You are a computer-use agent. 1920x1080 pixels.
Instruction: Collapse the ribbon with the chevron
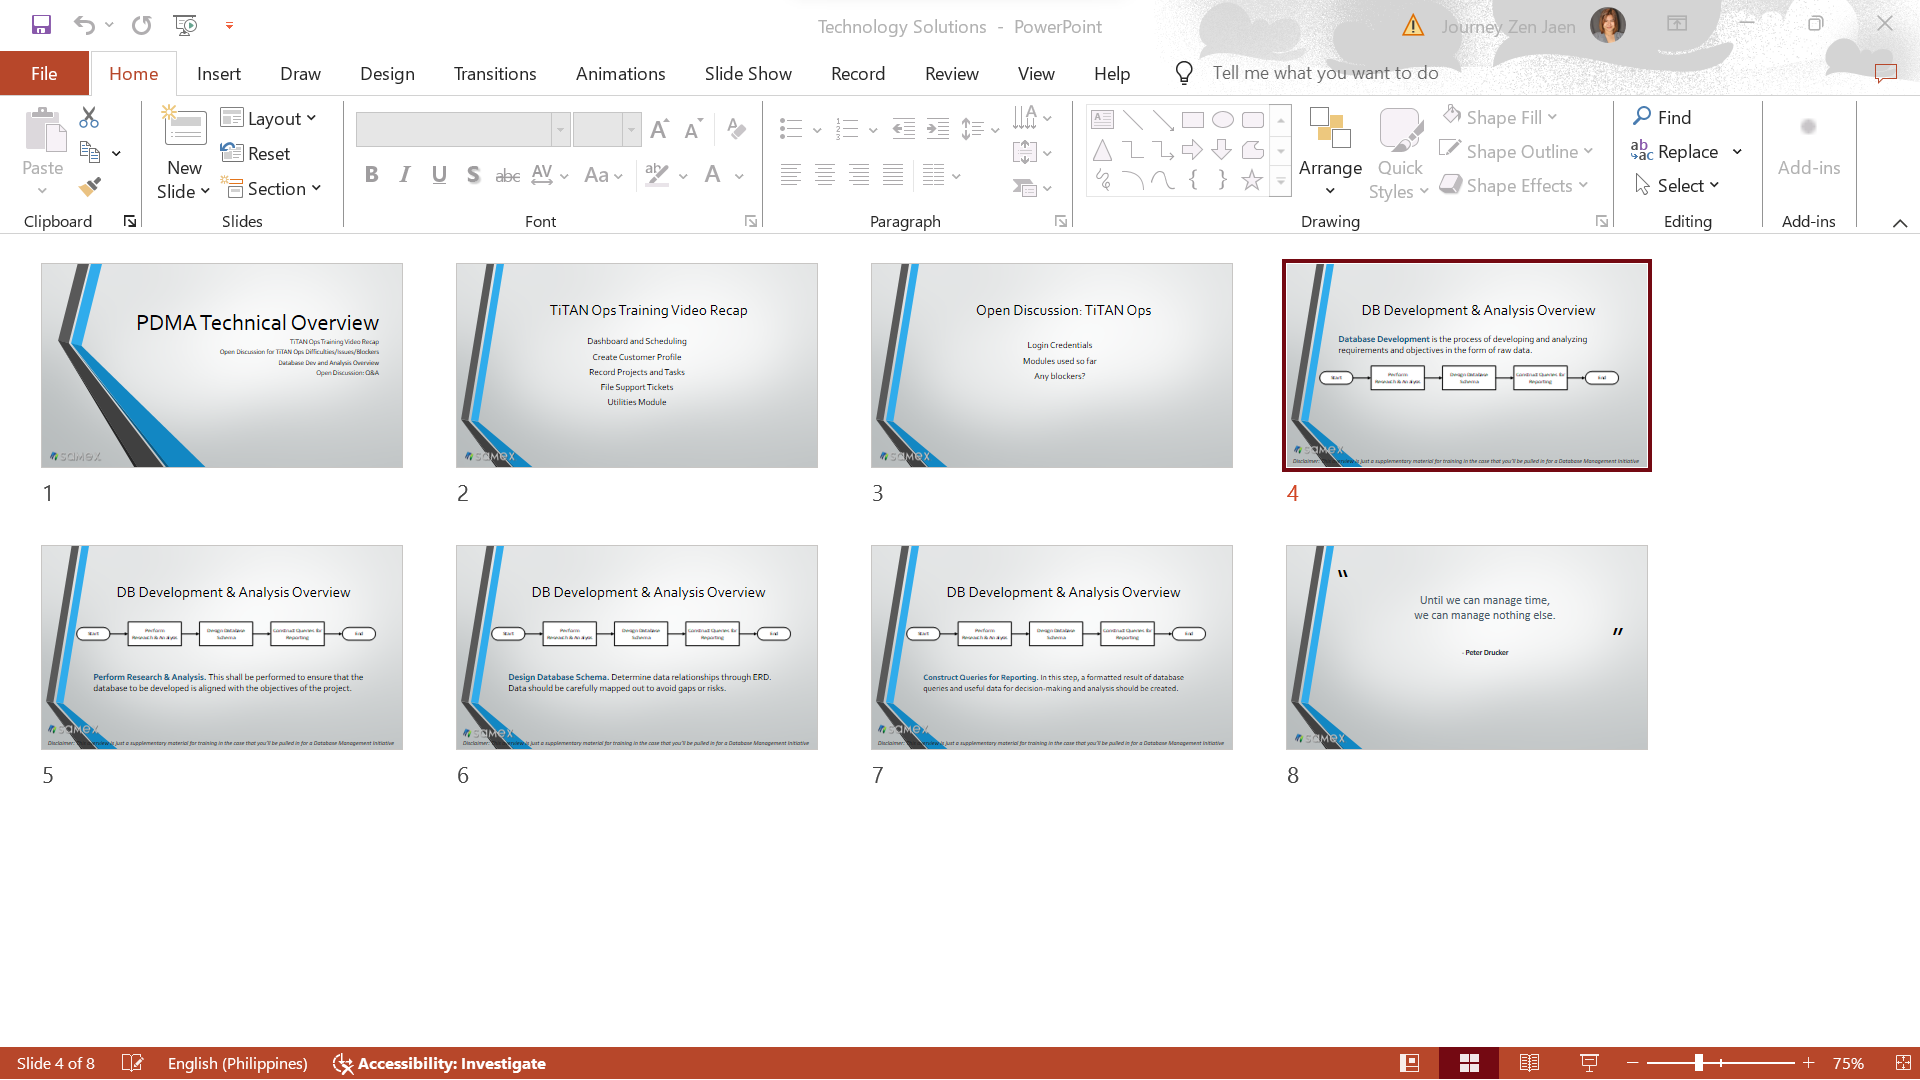pyautogui.click(x=1899, y=223)
